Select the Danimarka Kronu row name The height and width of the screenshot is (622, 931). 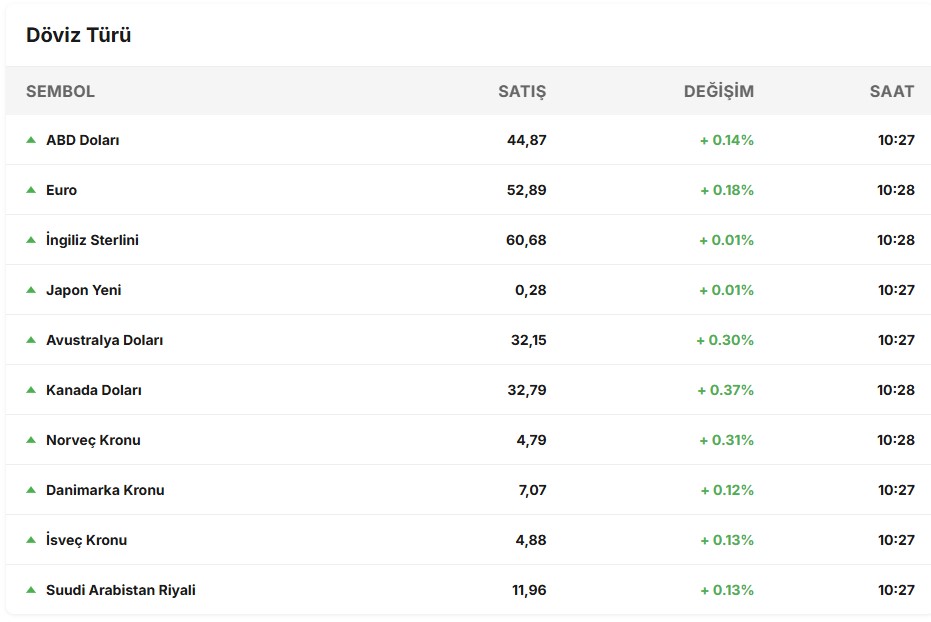(x=105, y=490)
